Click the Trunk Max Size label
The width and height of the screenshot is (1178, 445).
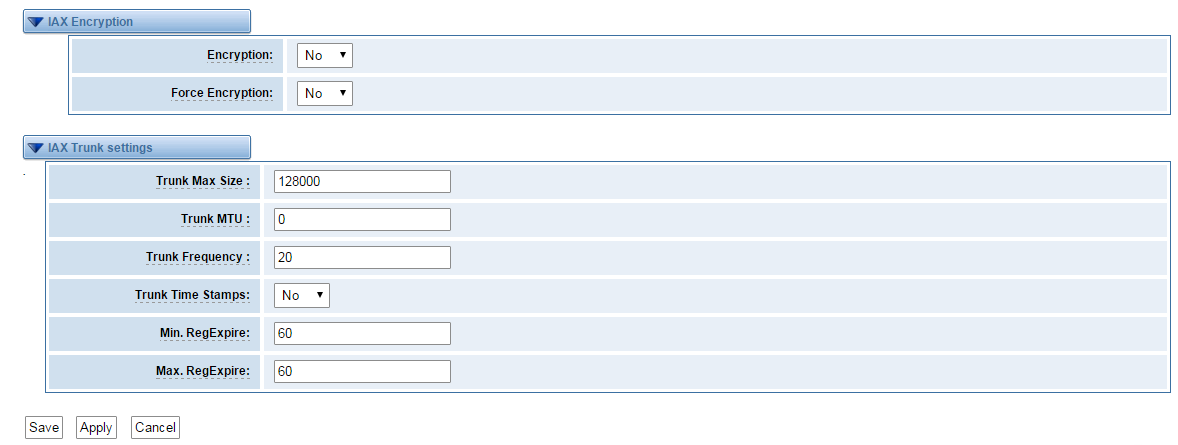coord(203,181)
